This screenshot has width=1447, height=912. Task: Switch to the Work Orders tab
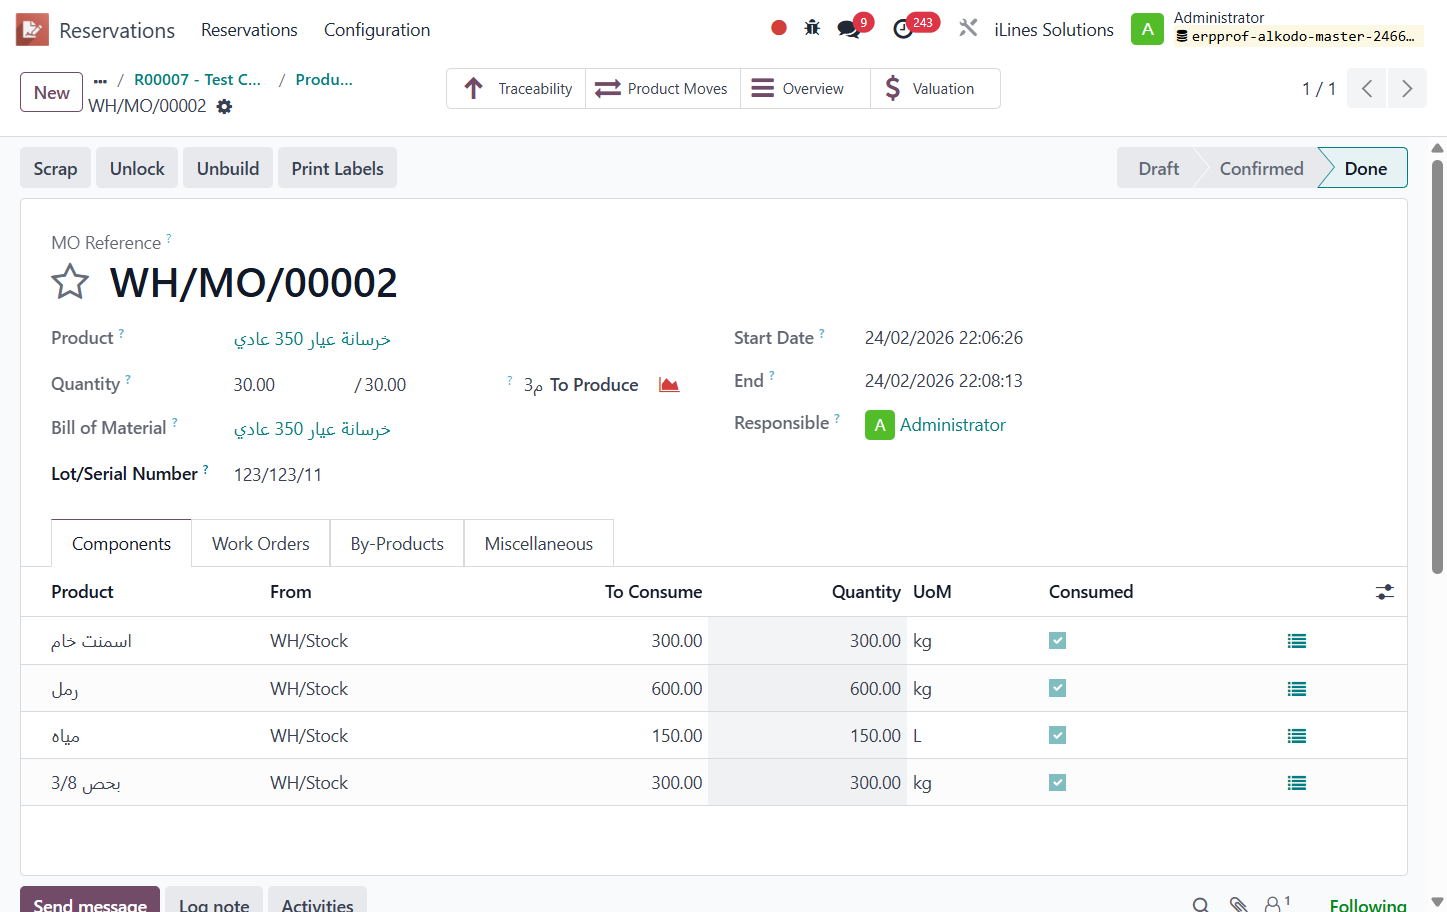click(x=261, y=543)
